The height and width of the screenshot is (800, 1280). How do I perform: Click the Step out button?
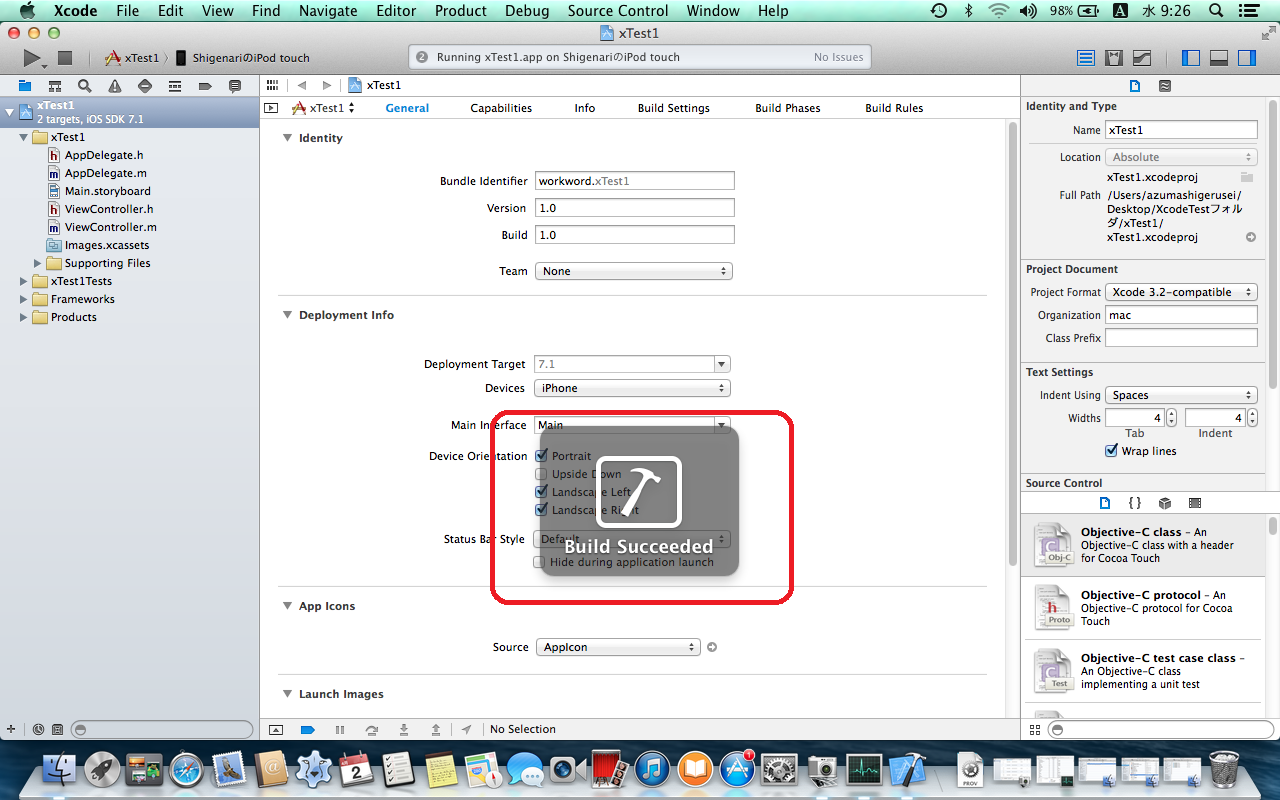(436, 730)
